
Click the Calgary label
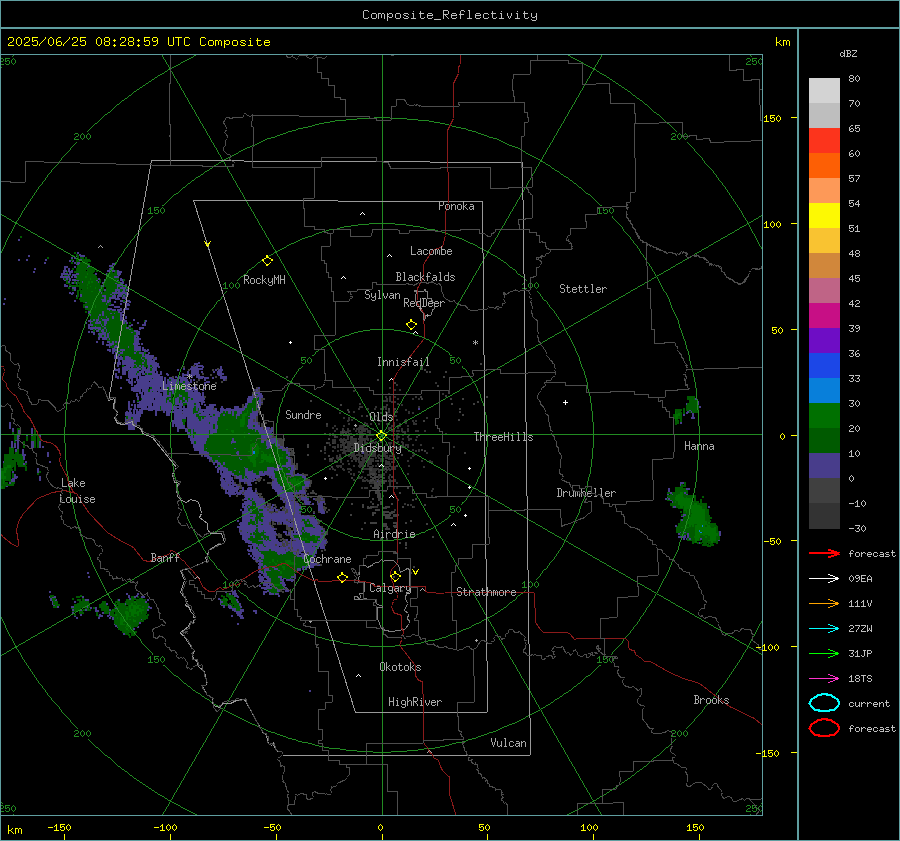[x=390, y=588]
